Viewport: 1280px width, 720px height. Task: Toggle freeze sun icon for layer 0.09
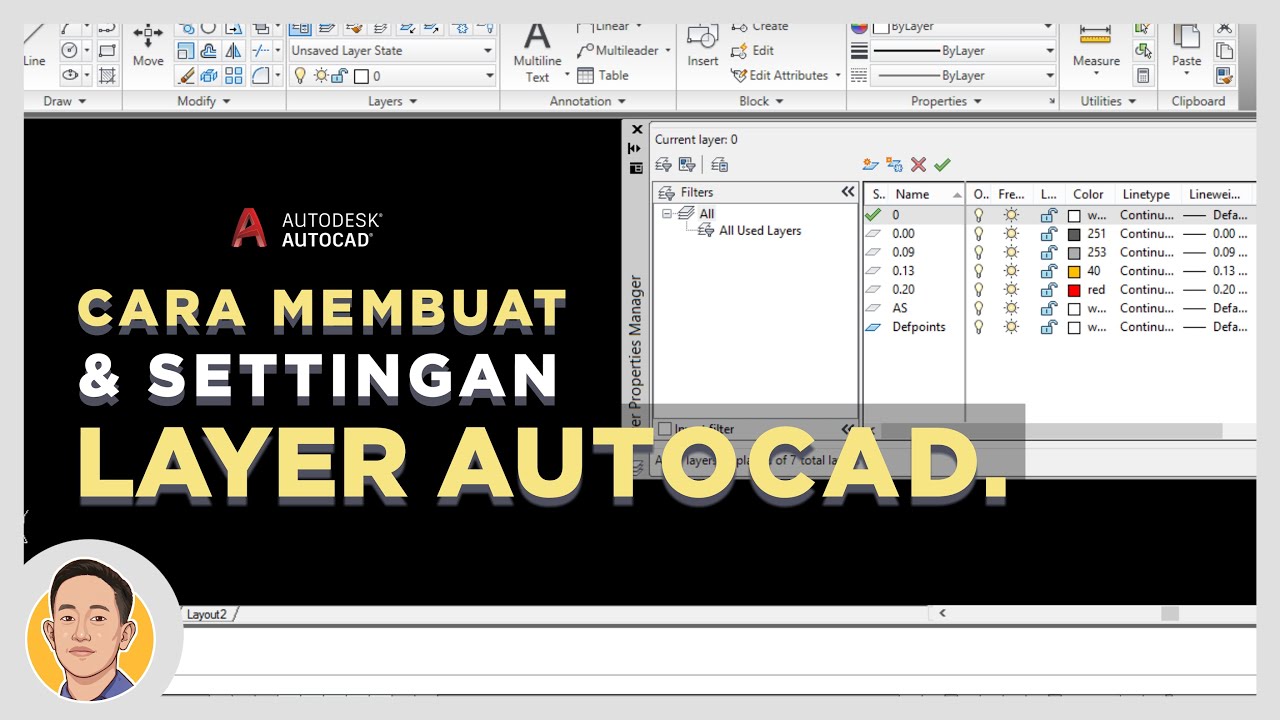point(1012,252)
